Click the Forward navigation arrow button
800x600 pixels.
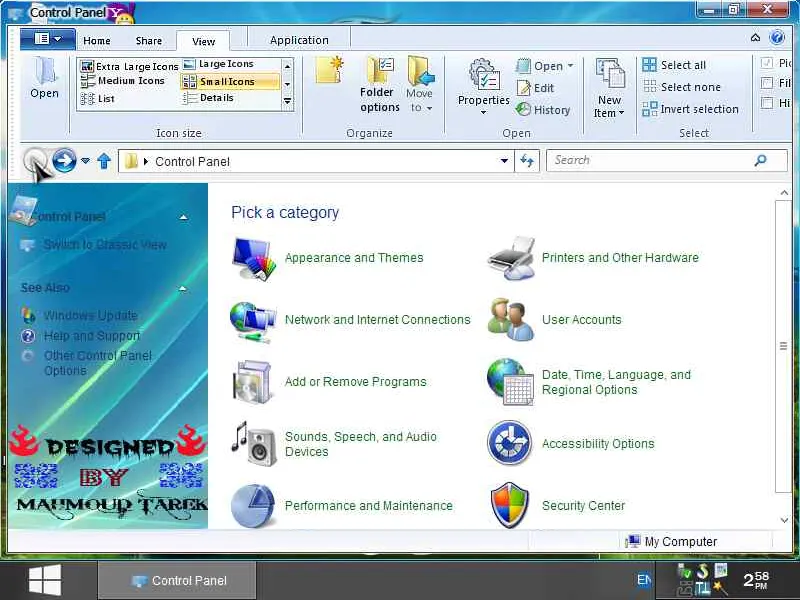click(64, 161)
